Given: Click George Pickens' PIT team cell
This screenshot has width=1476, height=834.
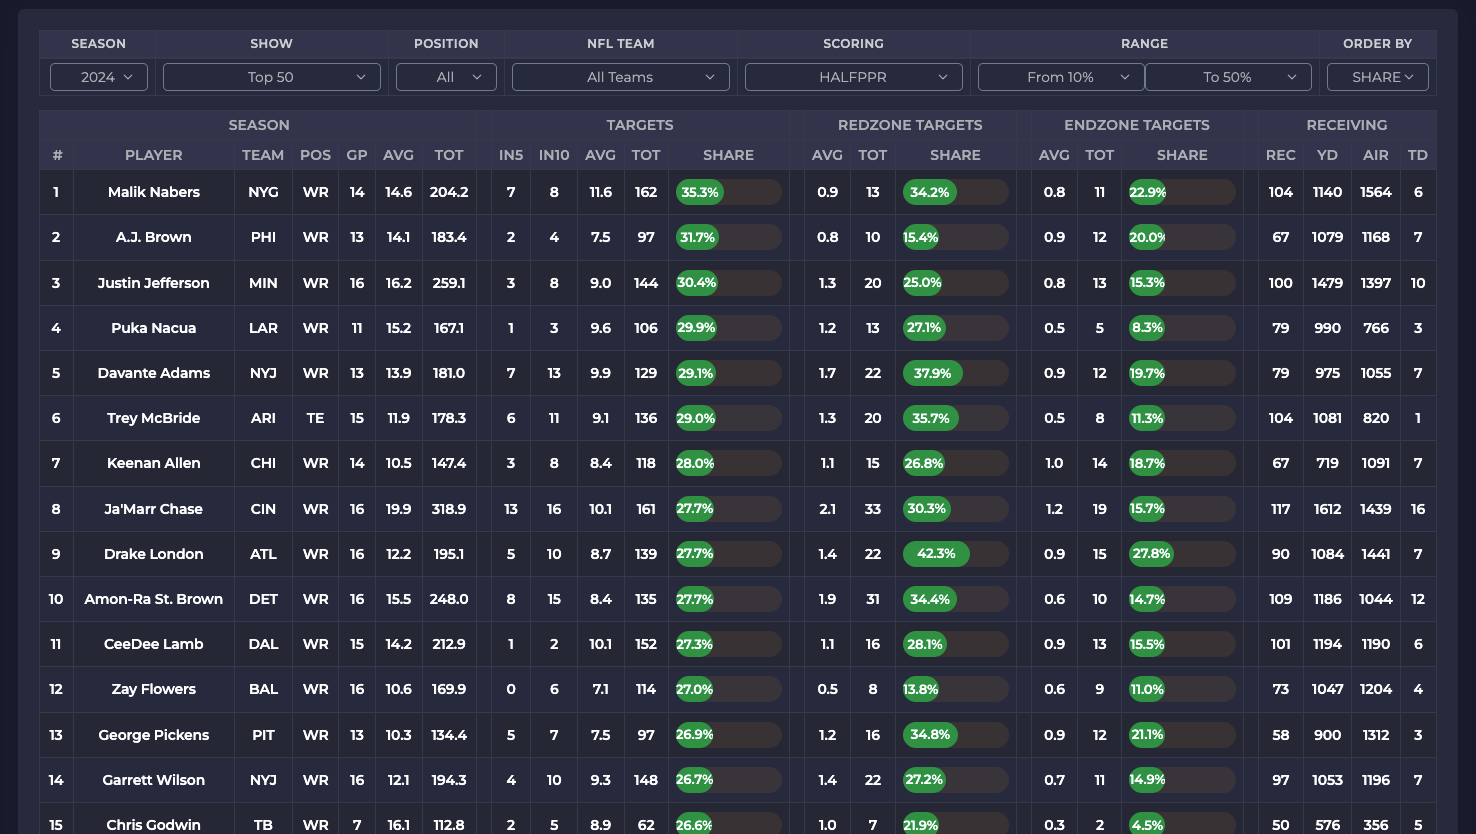Looking at the screenshot, I should 263,735.
